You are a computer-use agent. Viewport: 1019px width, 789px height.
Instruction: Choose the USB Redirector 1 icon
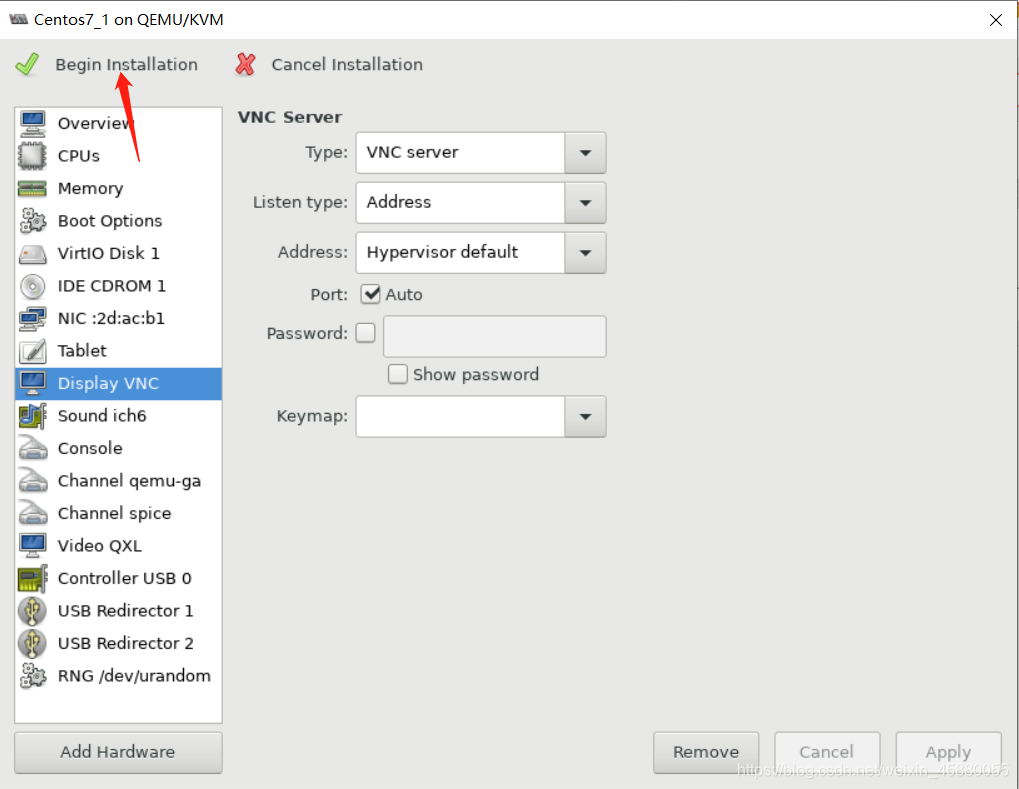point(32,611)
